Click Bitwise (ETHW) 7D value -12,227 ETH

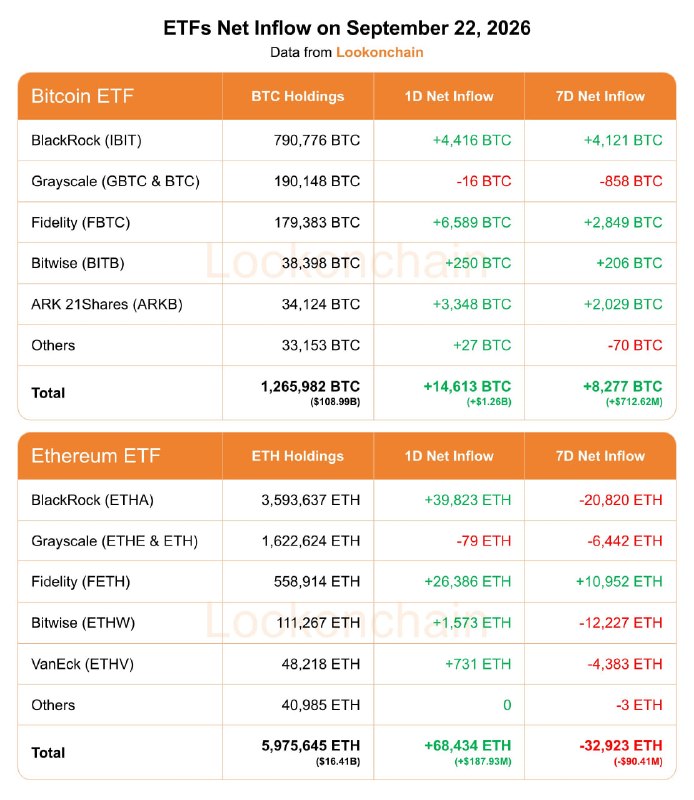point(621,623)
